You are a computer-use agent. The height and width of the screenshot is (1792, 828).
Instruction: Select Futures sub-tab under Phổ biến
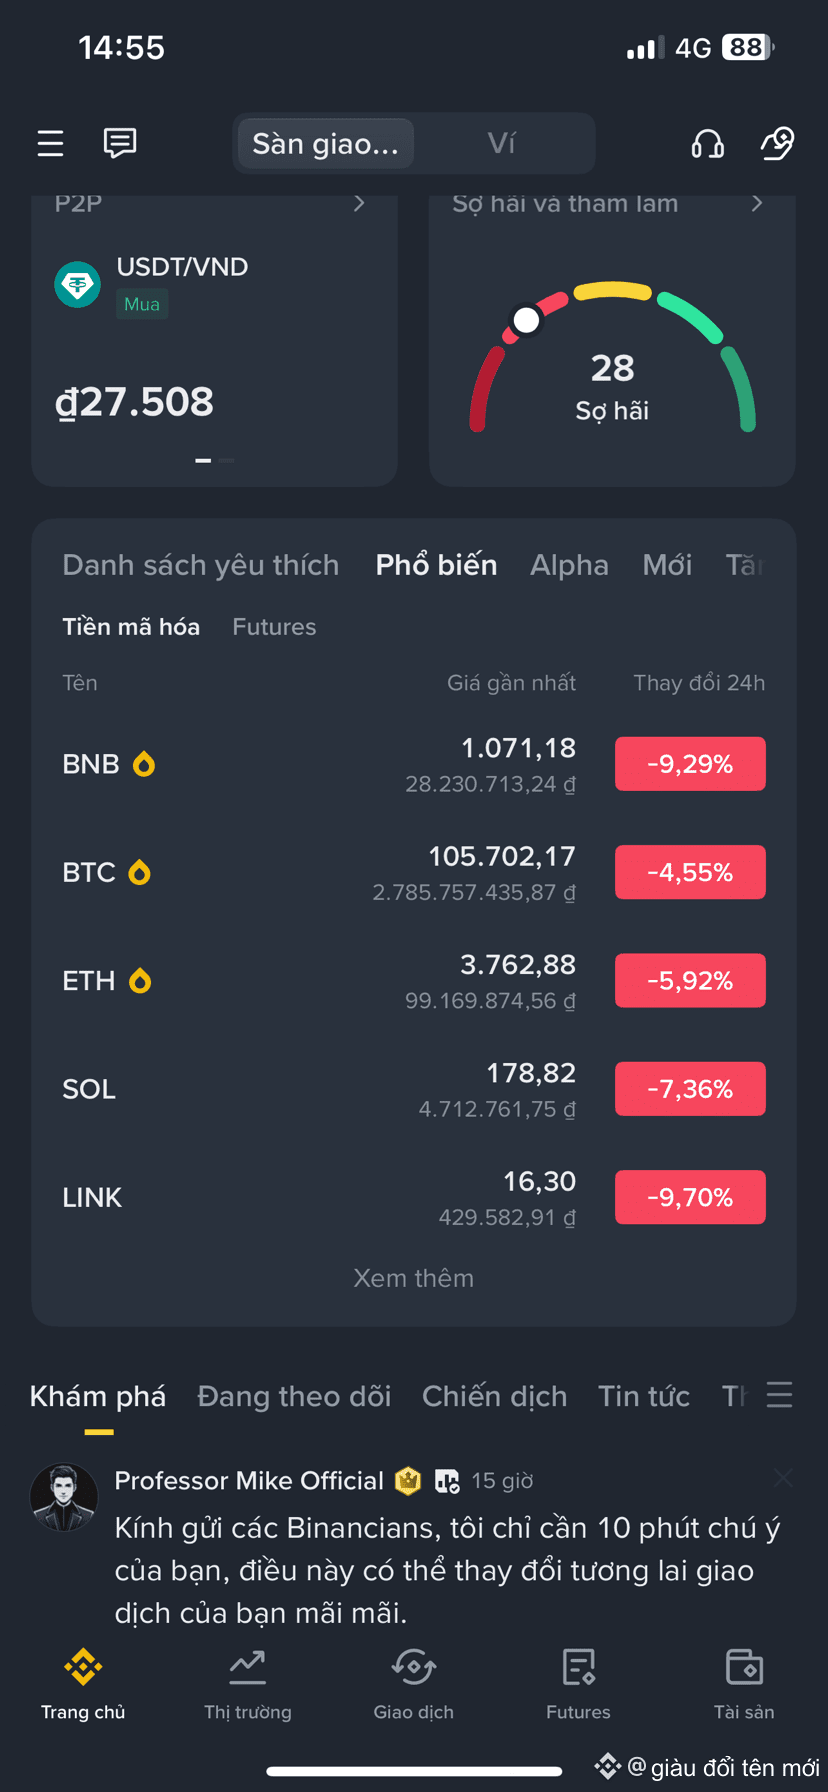274,627
